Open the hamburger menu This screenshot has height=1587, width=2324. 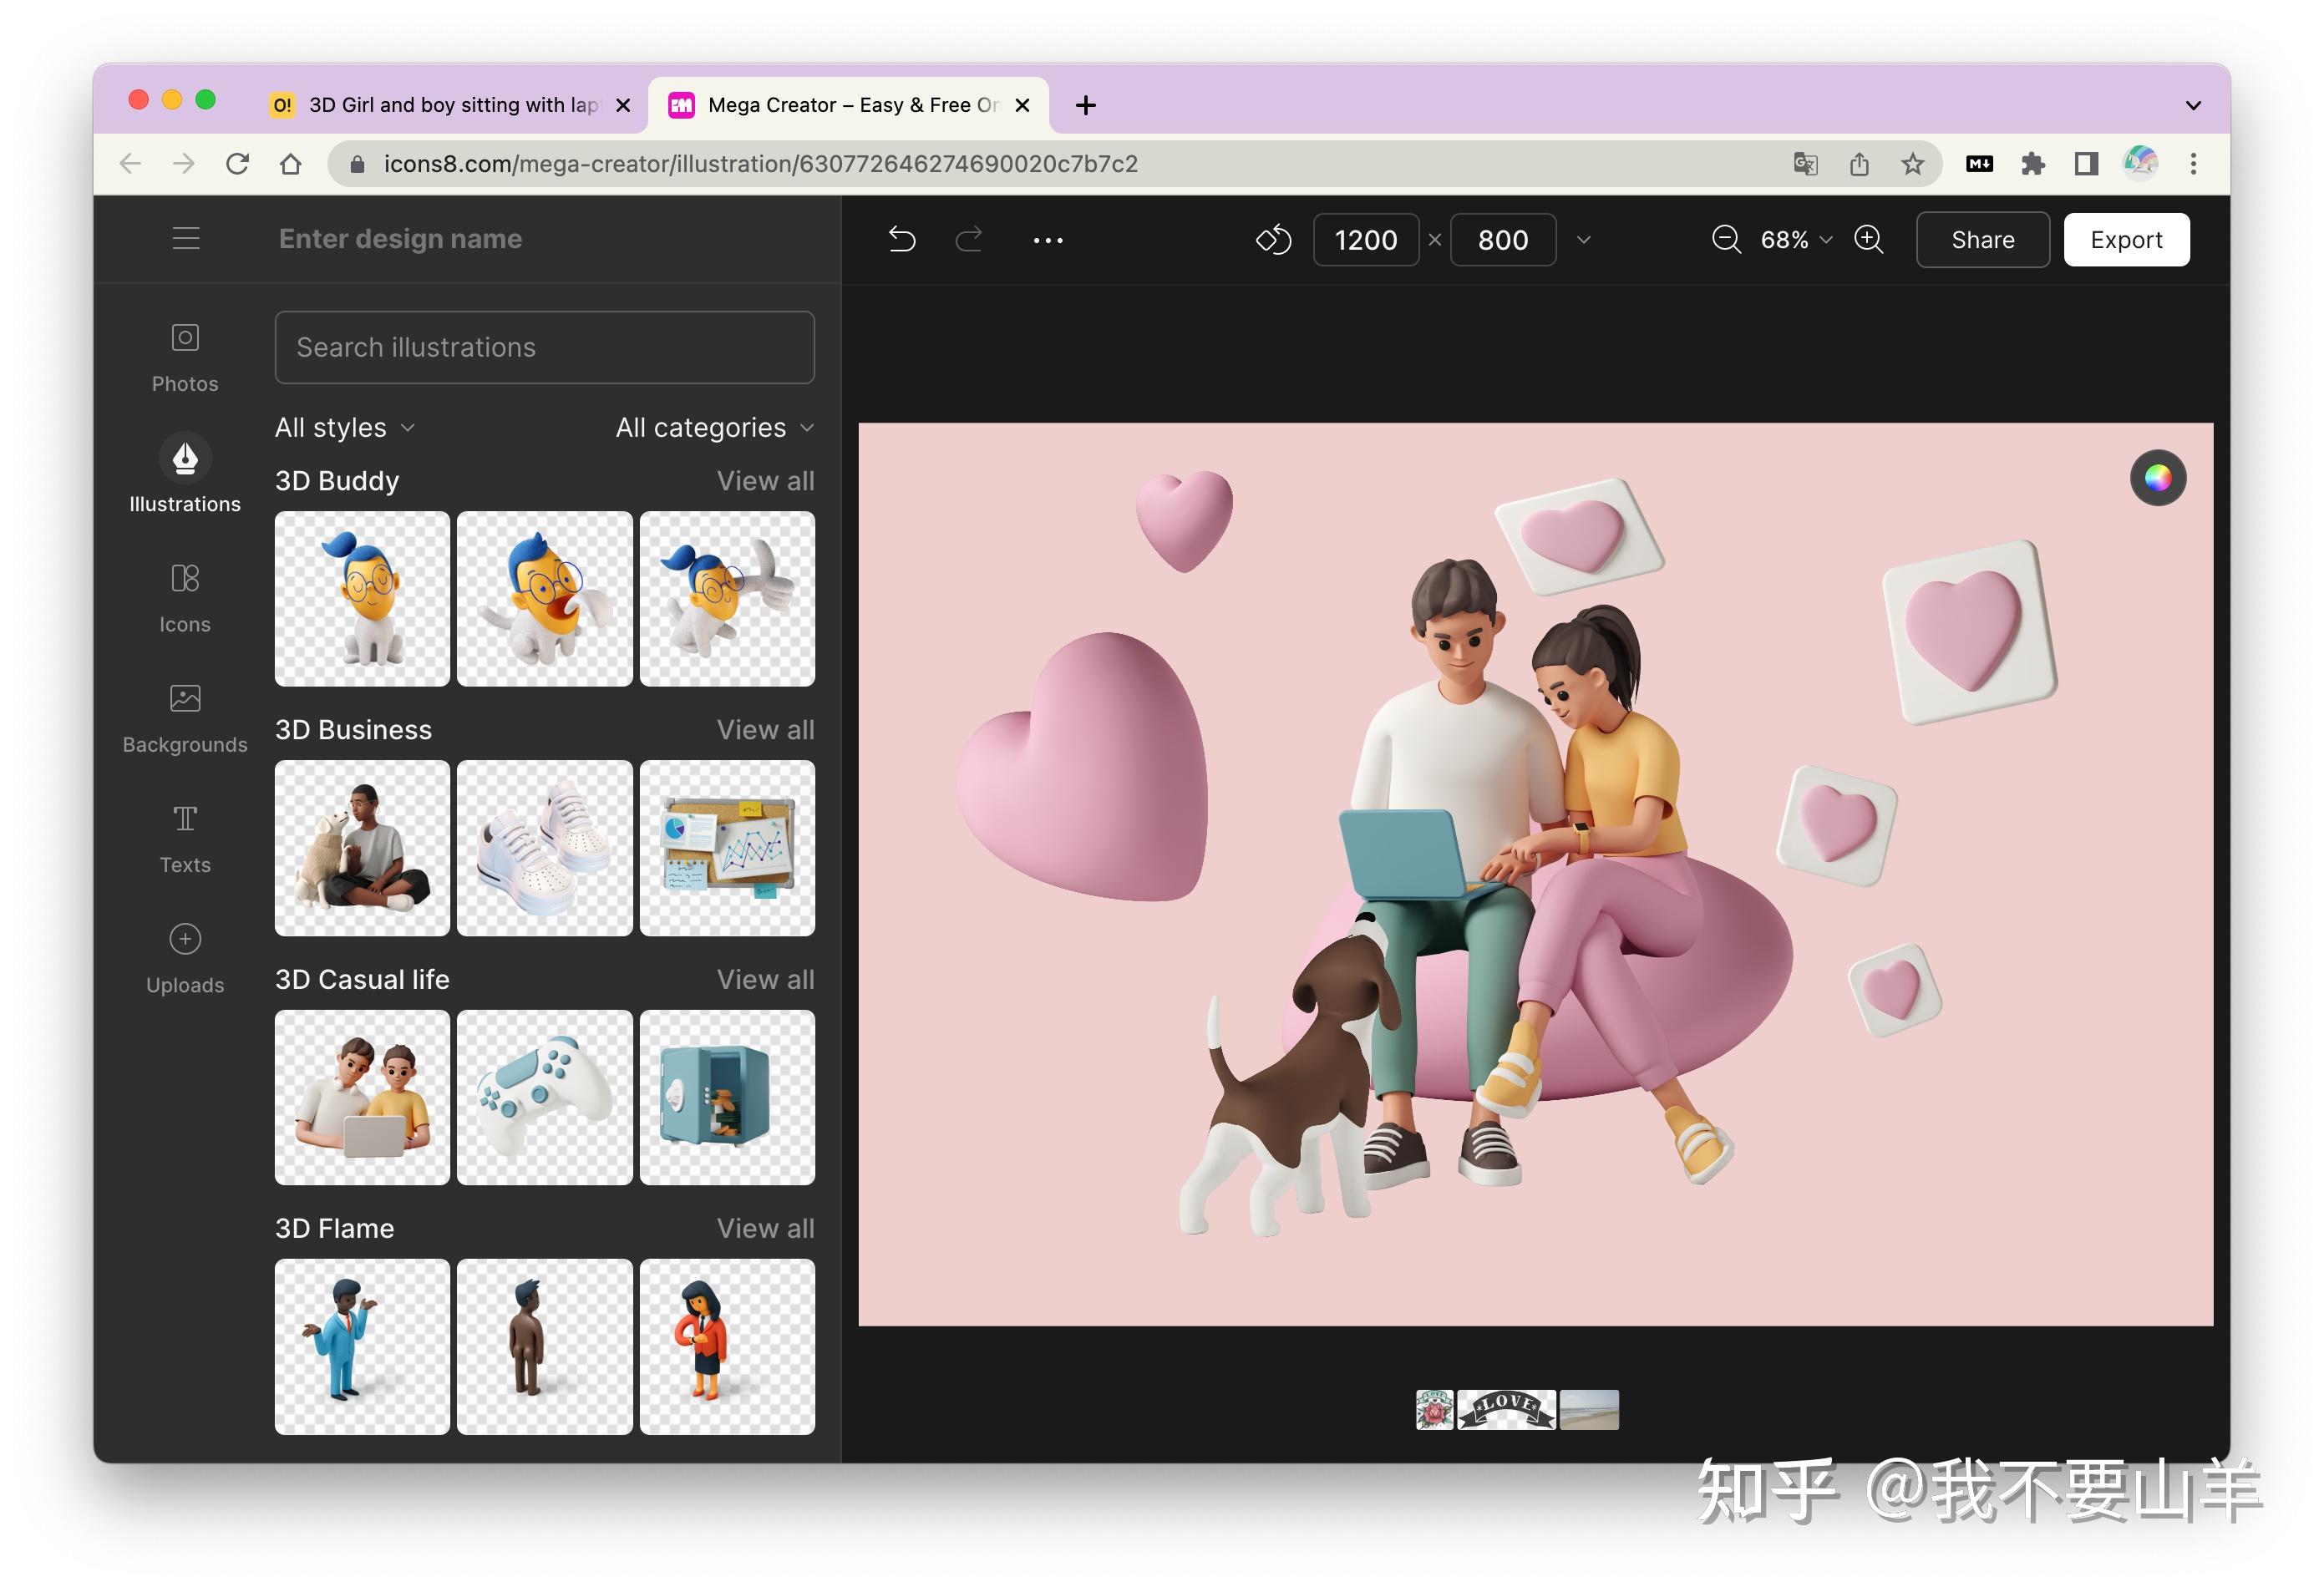[x=186, y=238]
